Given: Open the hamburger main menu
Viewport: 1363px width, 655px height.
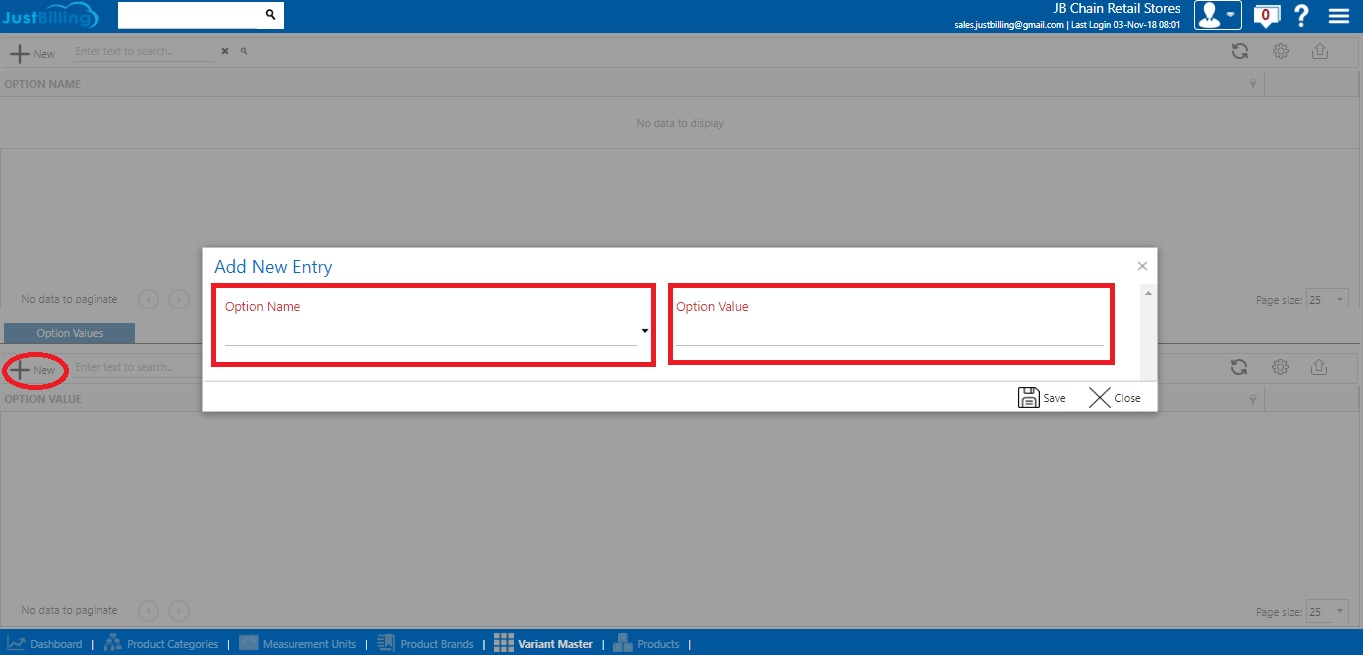Looking at the screenshot, I should pos(1339,15).
